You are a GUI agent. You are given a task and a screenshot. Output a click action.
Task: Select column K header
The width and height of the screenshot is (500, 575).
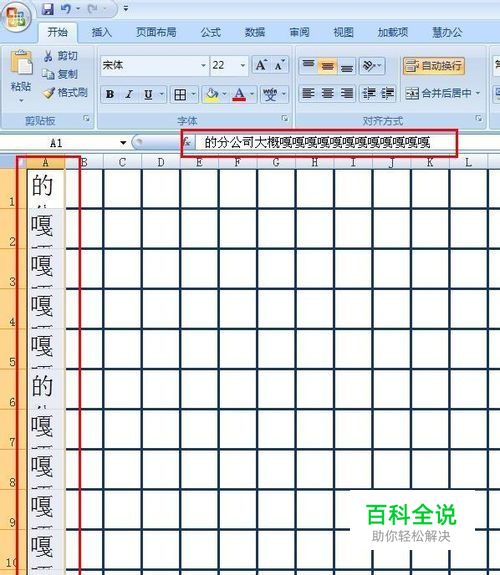click(430, 162)
